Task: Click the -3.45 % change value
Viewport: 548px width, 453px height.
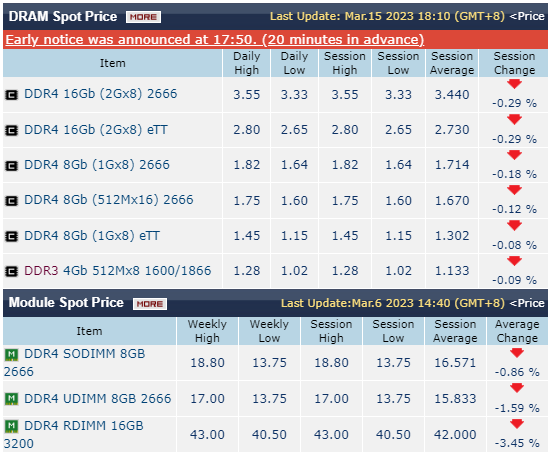Action: click(x=517, y=443)
